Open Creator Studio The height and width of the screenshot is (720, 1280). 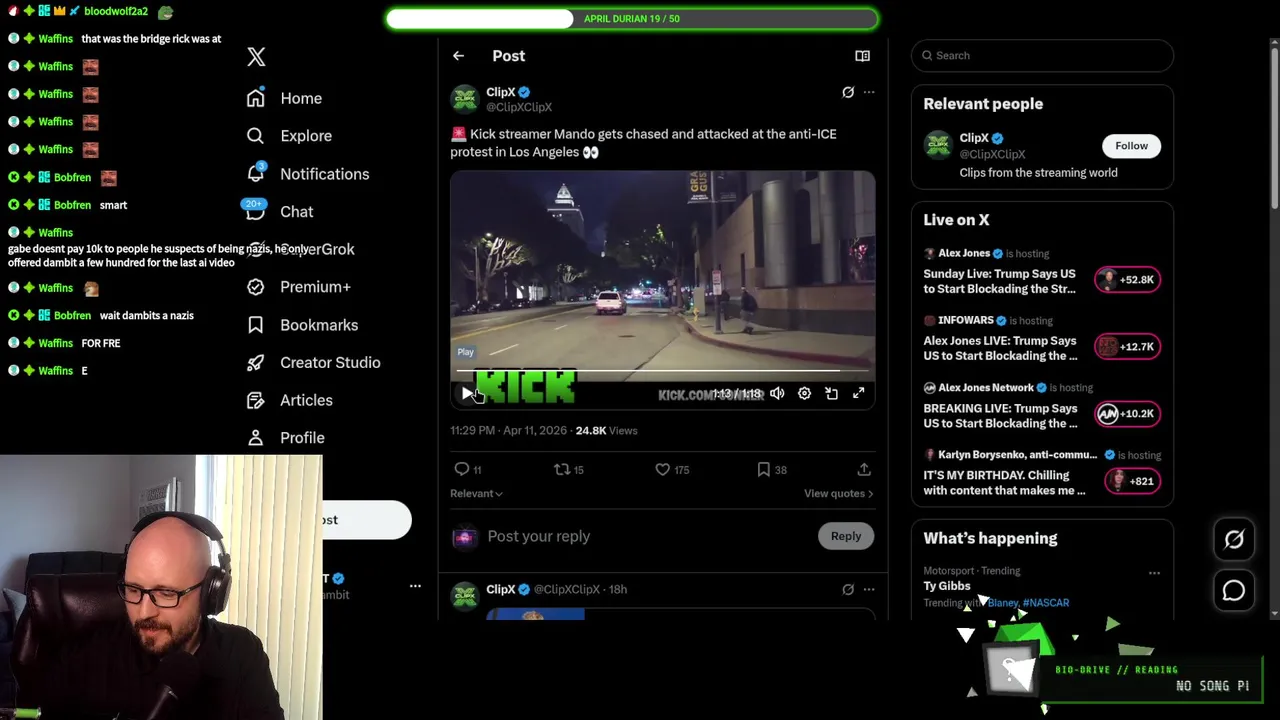pos(313,363)
